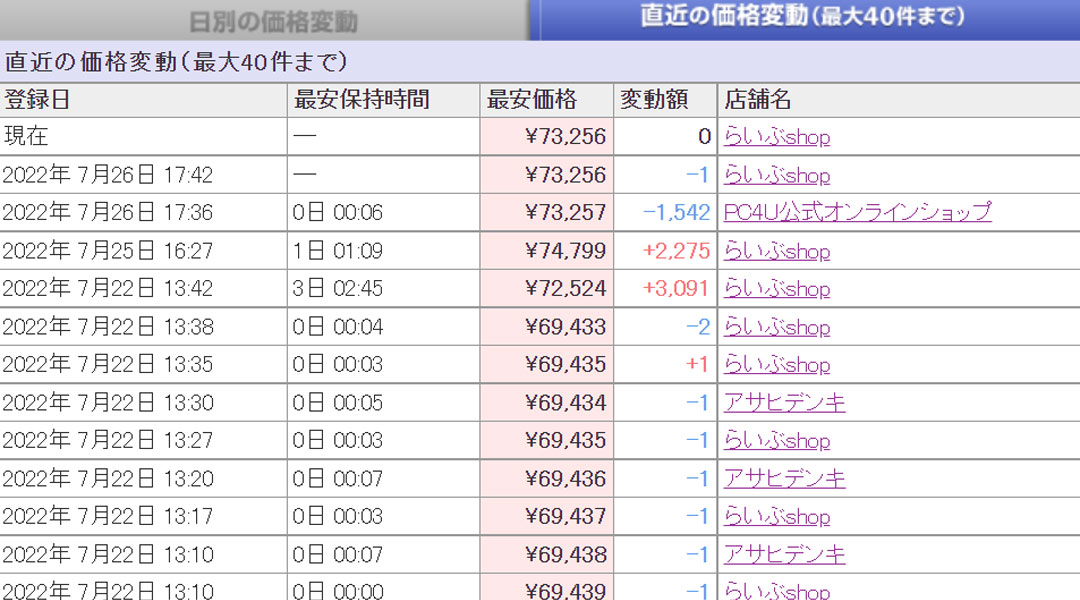The height and width of the screenshot is (600, 1080).
Task: Click the 店舗名 column header
Action: coord(899,100)
